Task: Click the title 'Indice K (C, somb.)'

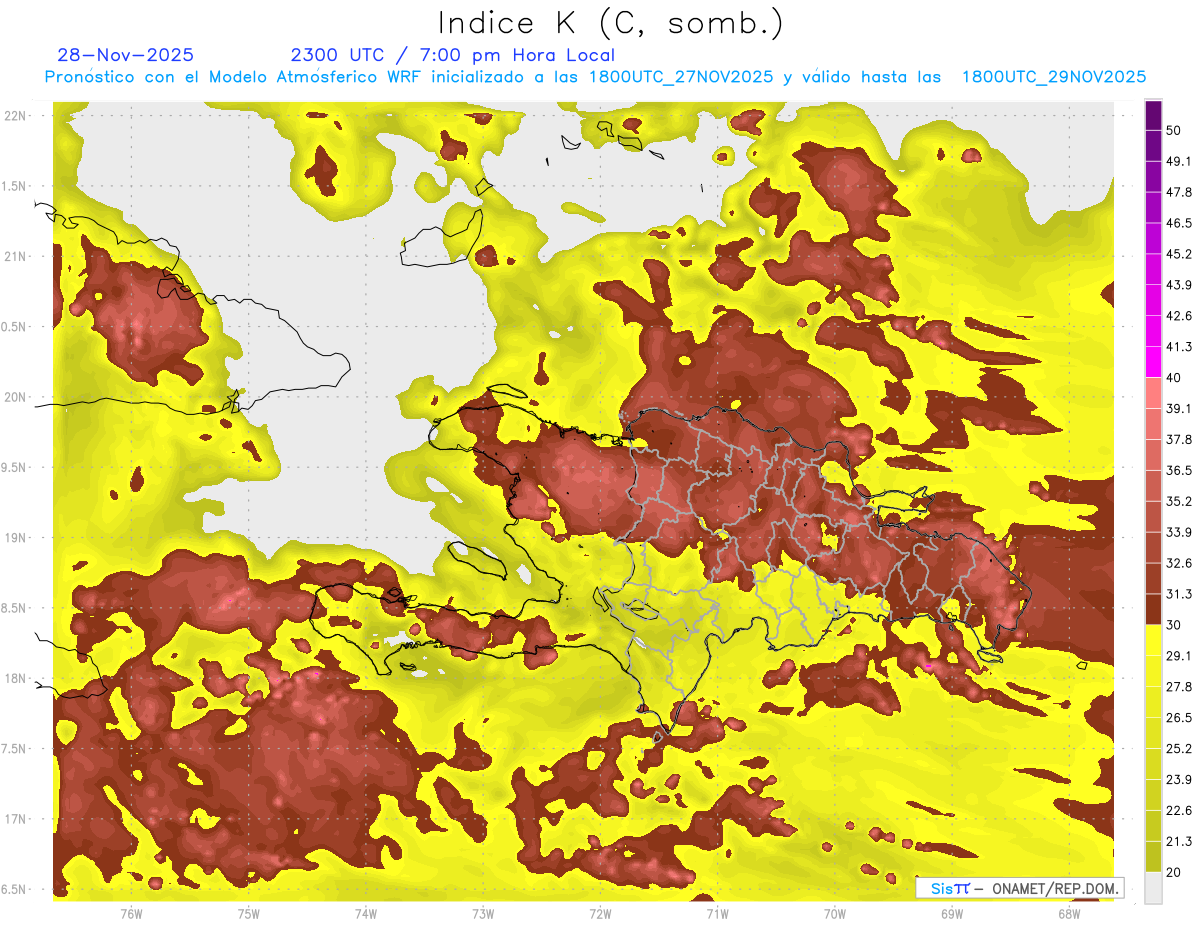Action: [x=610, y=23]
